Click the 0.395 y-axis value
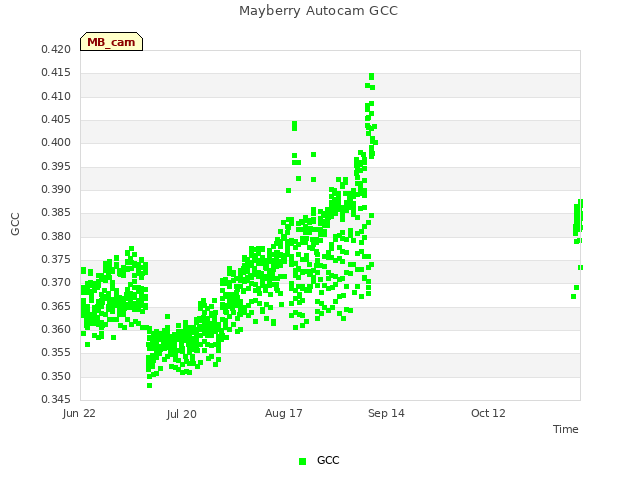Screen dimensions: 640x480 [56, 167]
